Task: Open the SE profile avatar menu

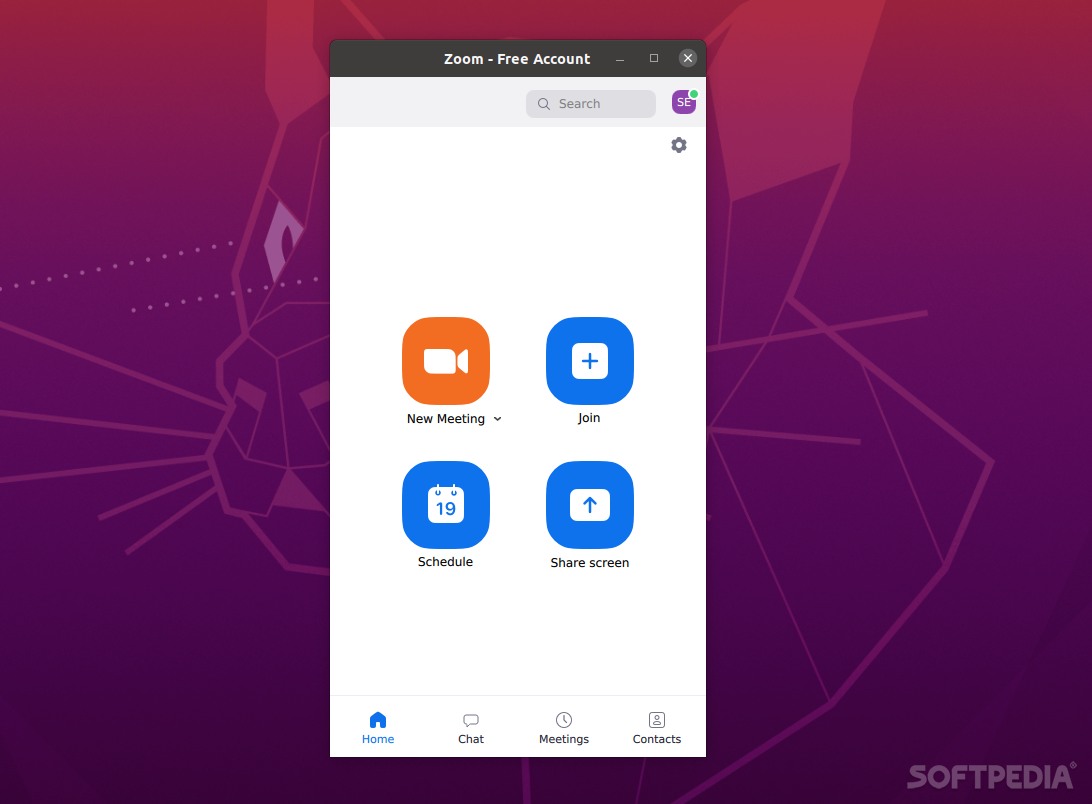Action: click(684, 102)
